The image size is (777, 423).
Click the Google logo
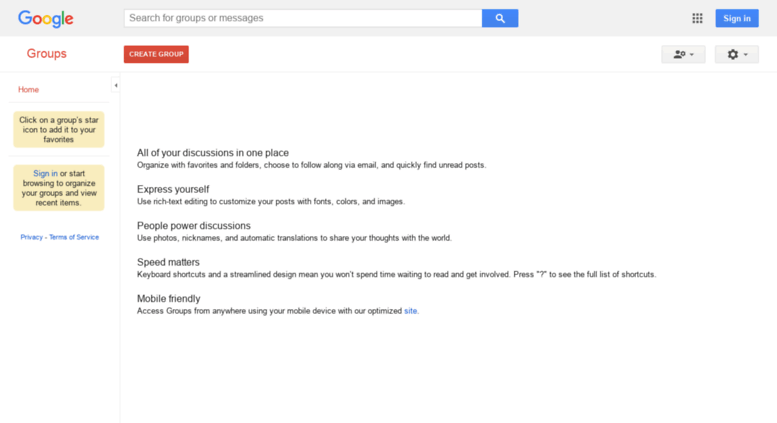[46, 19]
